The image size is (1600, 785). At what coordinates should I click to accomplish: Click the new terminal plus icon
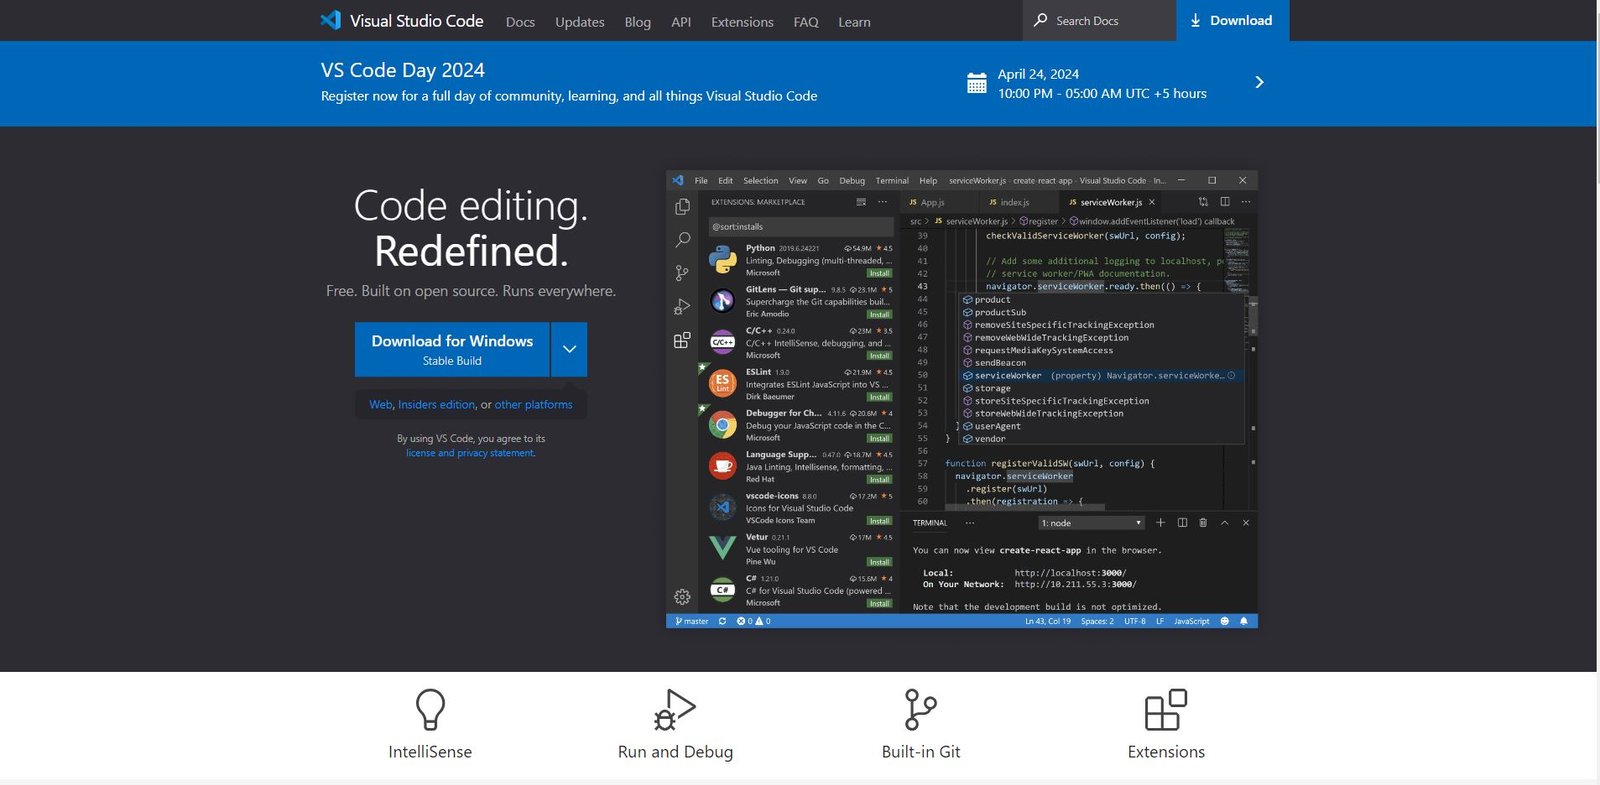click(1161, 523)
